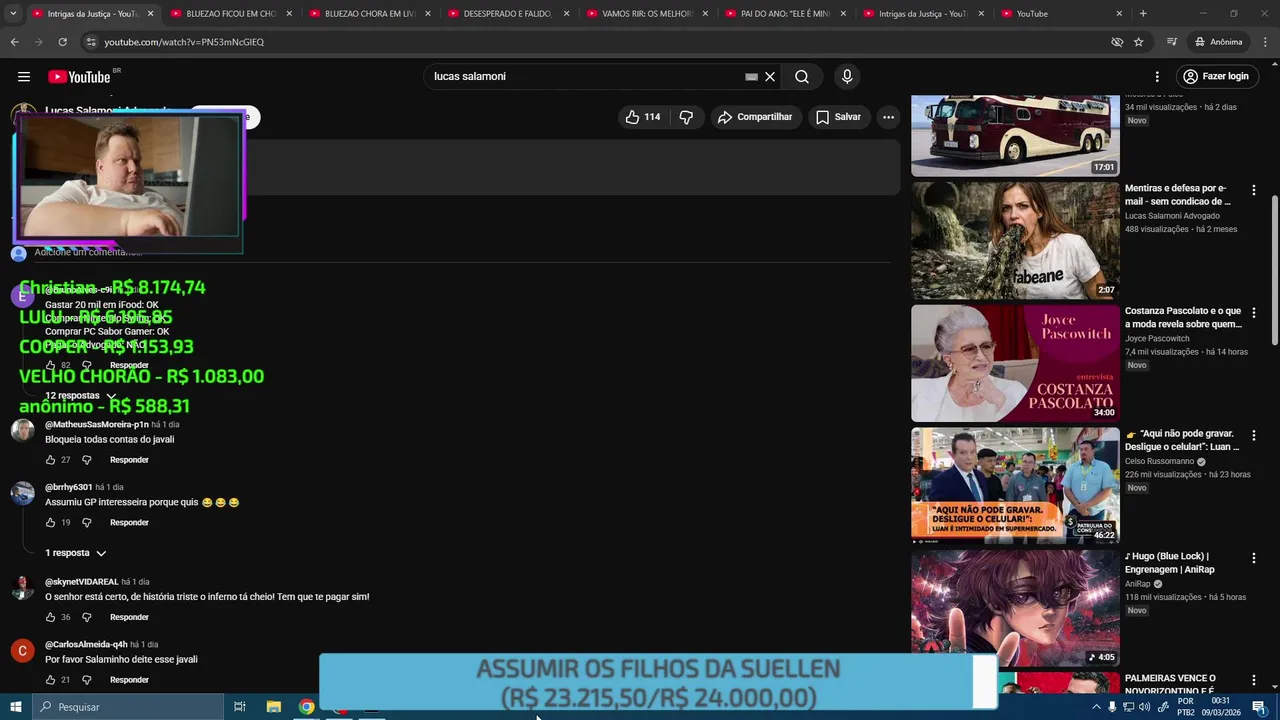Dislike MatheusSasMoreira's comment
1280x720 pixels.
(87, 460)
